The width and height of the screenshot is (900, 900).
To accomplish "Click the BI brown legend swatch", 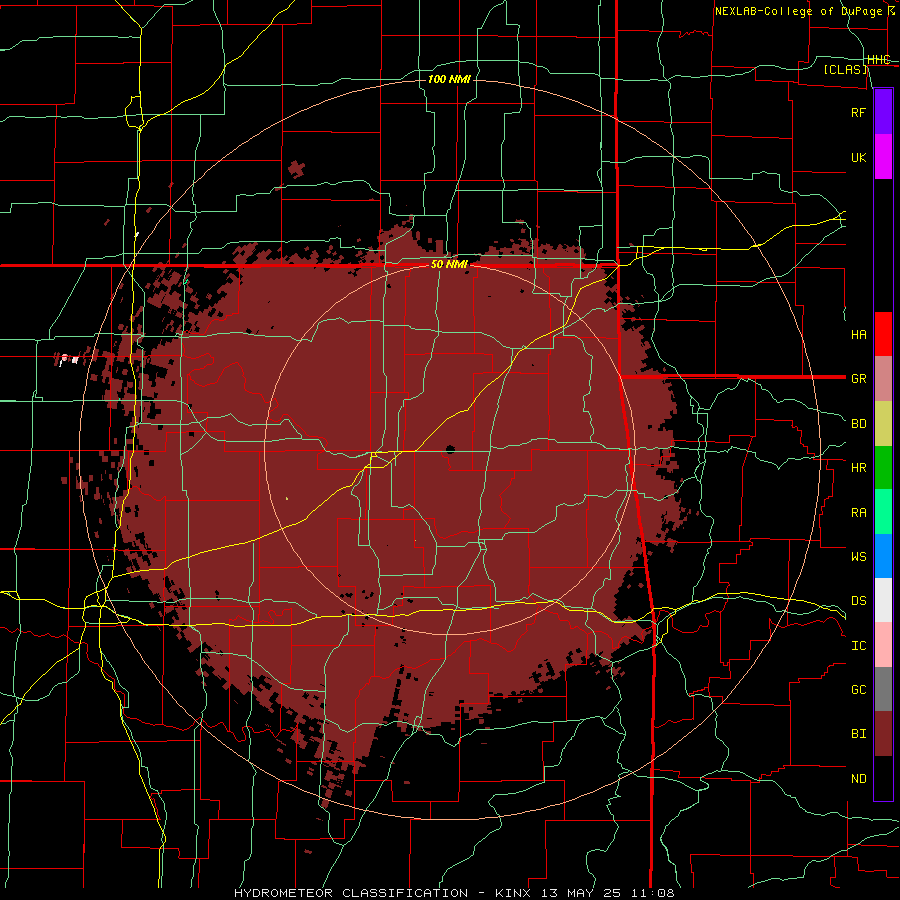I will 883,734.
